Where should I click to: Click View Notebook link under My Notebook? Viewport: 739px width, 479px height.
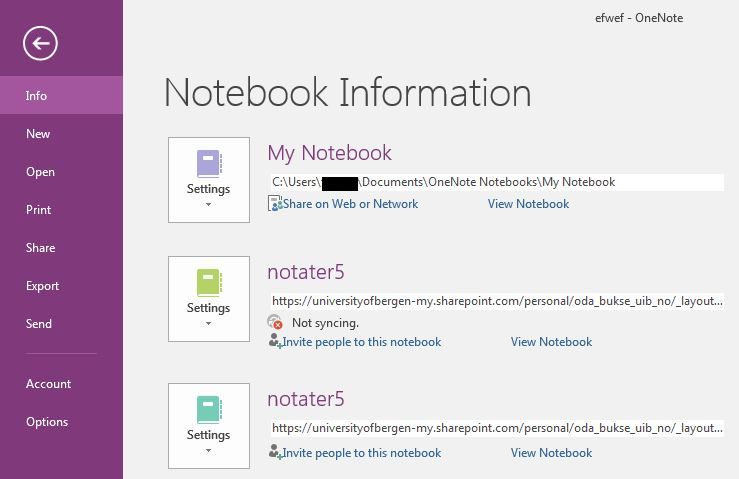coord(528,204)
